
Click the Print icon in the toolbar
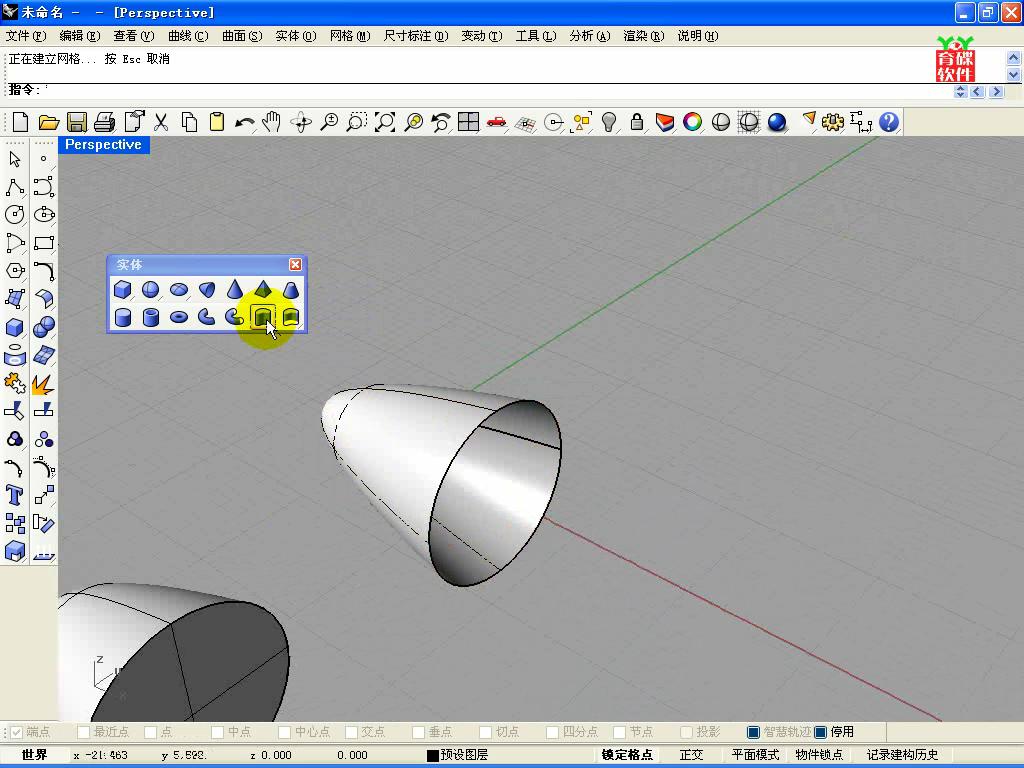point(104,122)
